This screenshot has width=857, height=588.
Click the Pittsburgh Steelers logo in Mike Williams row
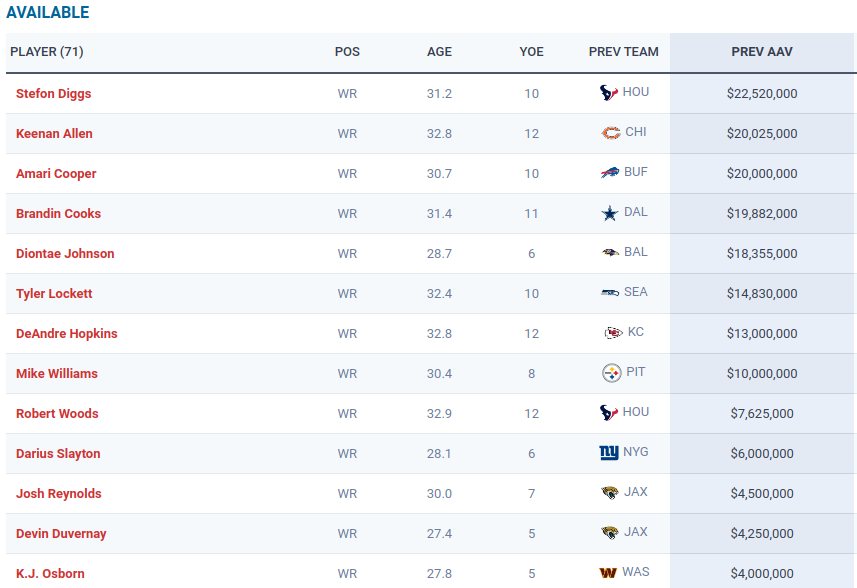coord(612,373)
